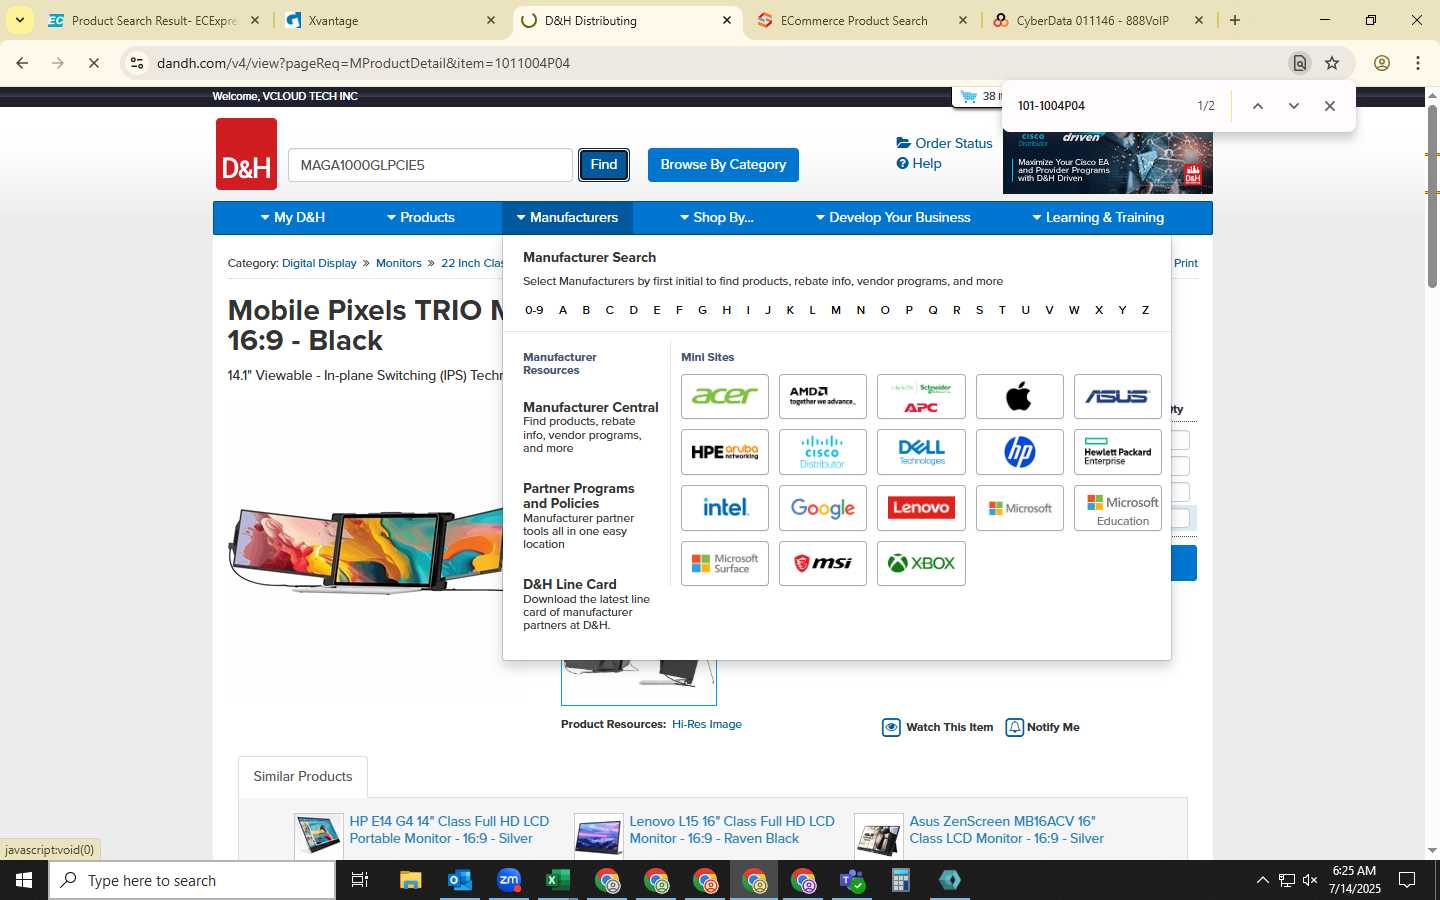Image resolution: width=1440 pixels, height=900 pixels.
Task: Switch to the ECommerce Product Search tab
Action: (862, 20)
